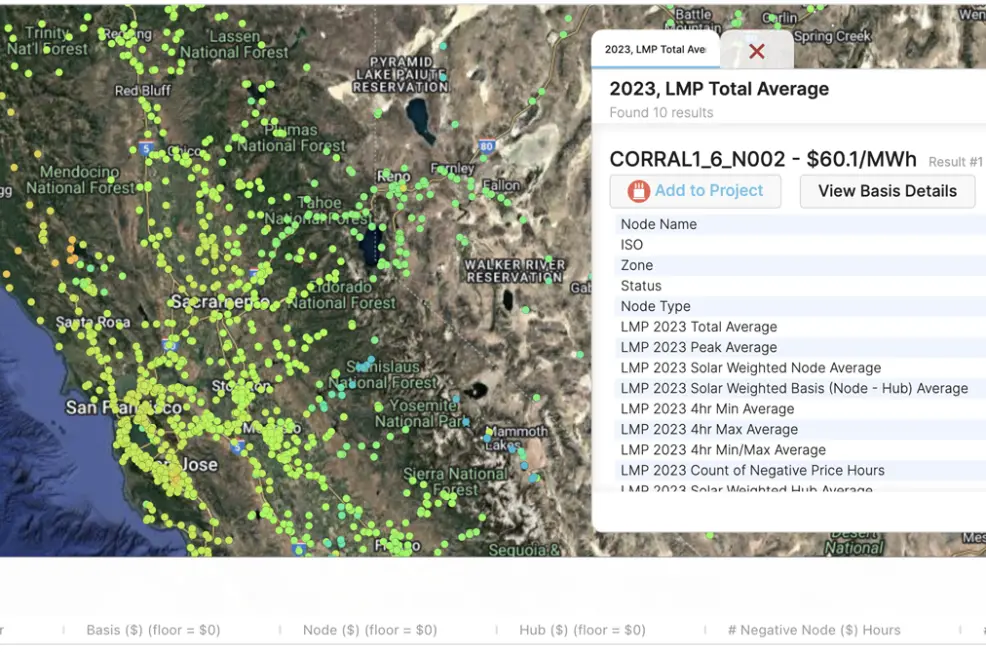The width and height of the screenshot is (986, 658).
Task: Click the I-80 highway shield near Fernley
Action: 487,147
